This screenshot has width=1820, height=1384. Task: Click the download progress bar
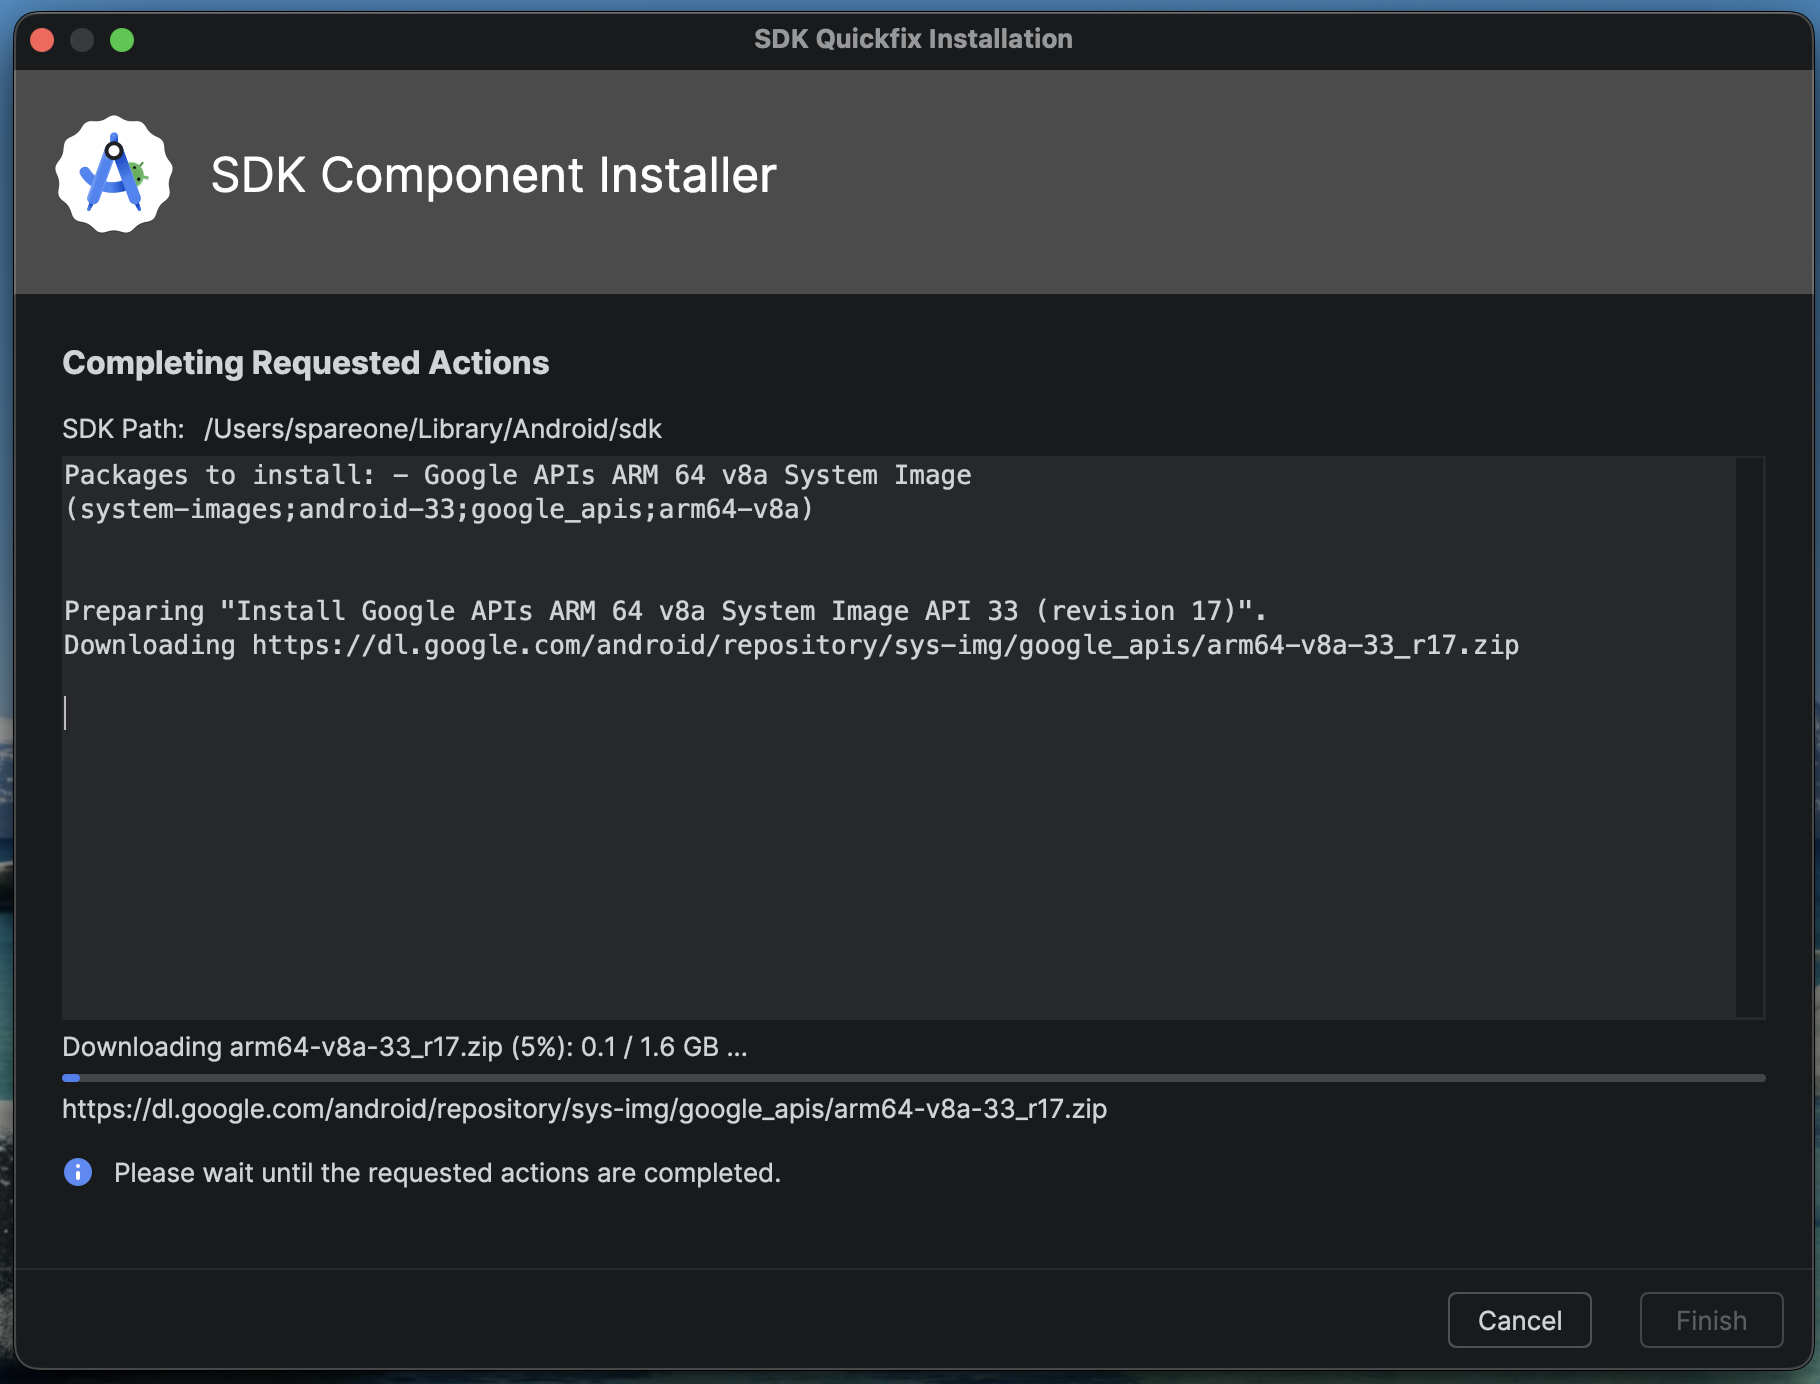913,1078
